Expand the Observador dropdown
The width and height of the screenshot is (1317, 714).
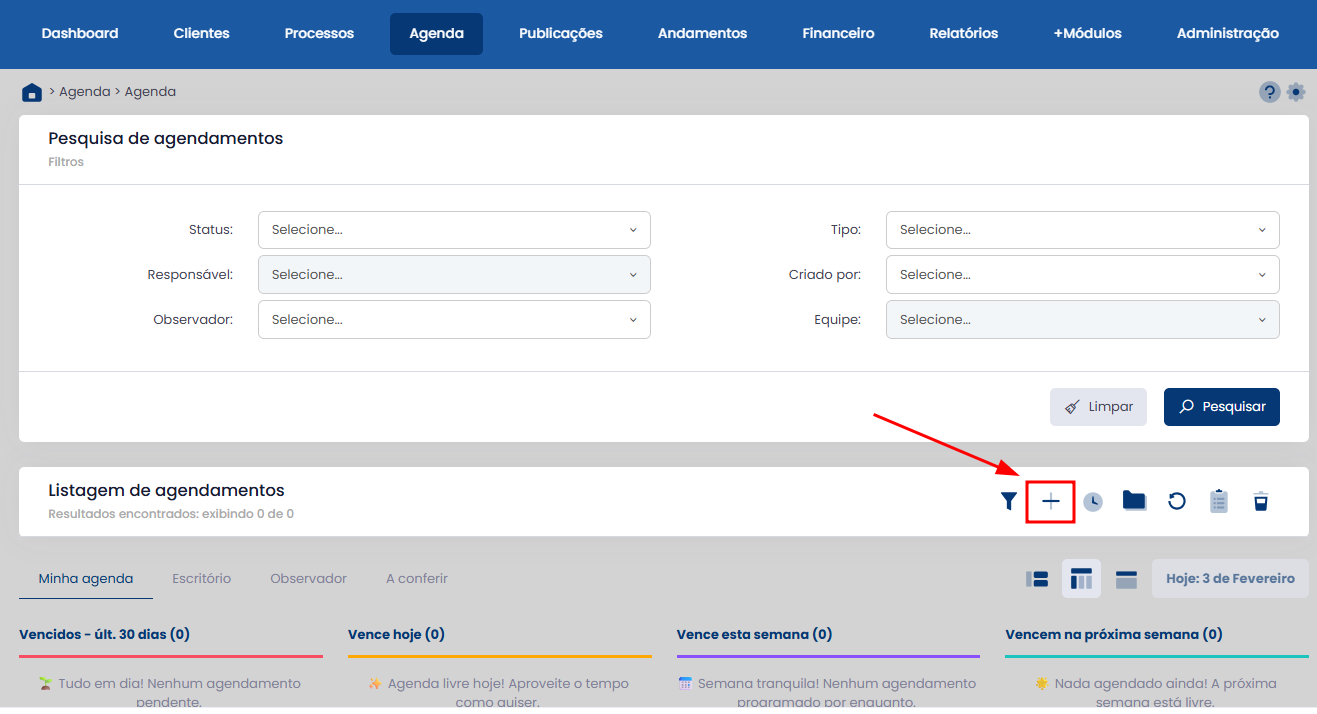[x=454, y=320]
